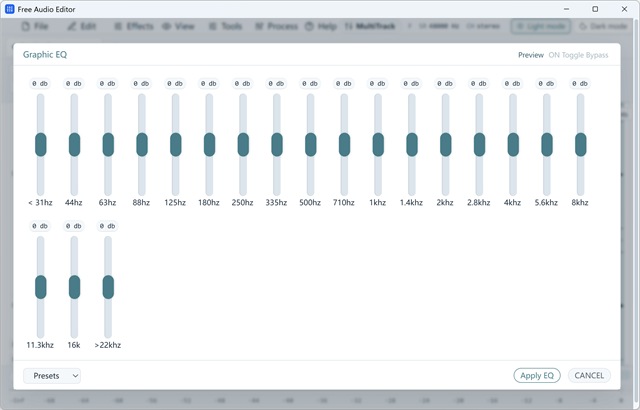Click the 2.8khz slider handle
640x410 pixels.
click(x=480, y=144)
